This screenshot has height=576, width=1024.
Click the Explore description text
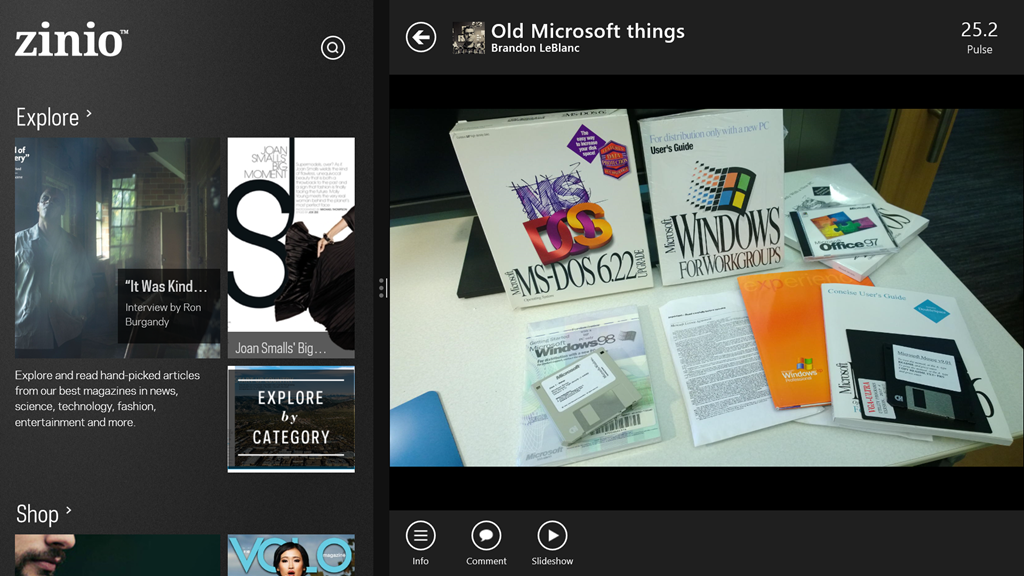tap(108, 398)
